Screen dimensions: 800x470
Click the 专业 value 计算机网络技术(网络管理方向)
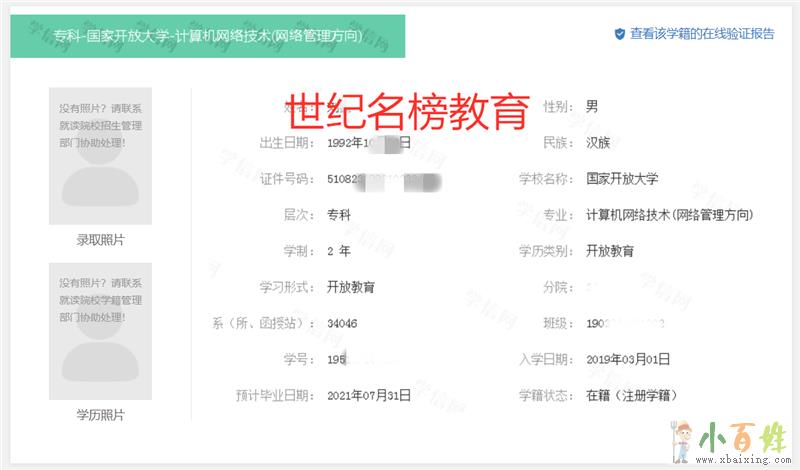669,215
